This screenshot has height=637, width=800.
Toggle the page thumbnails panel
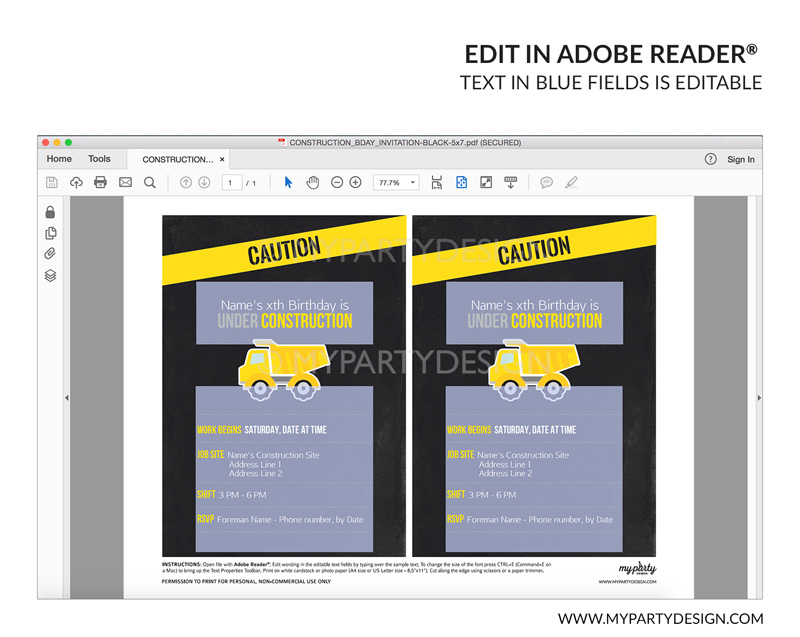pos(50,233)
